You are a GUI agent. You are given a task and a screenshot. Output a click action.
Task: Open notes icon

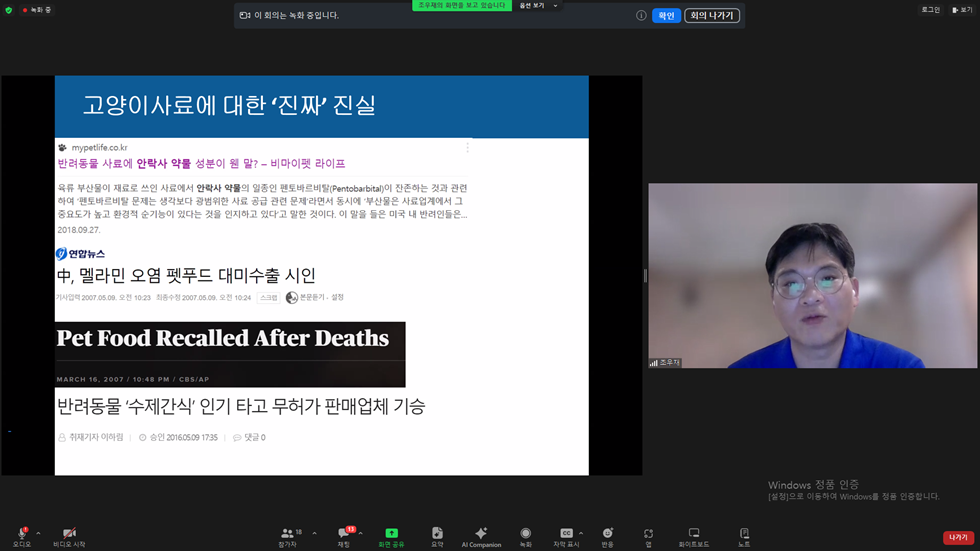(744, 533)
